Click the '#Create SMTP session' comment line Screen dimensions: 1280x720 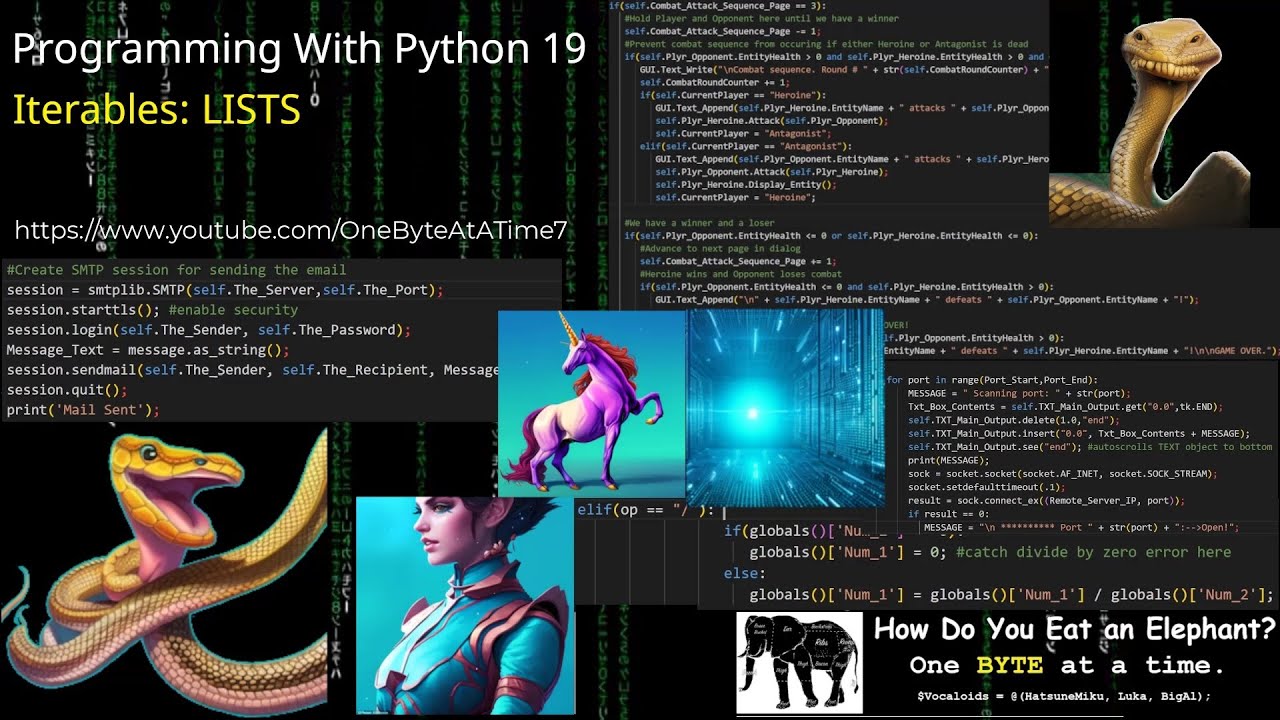(x=176, y=270)
